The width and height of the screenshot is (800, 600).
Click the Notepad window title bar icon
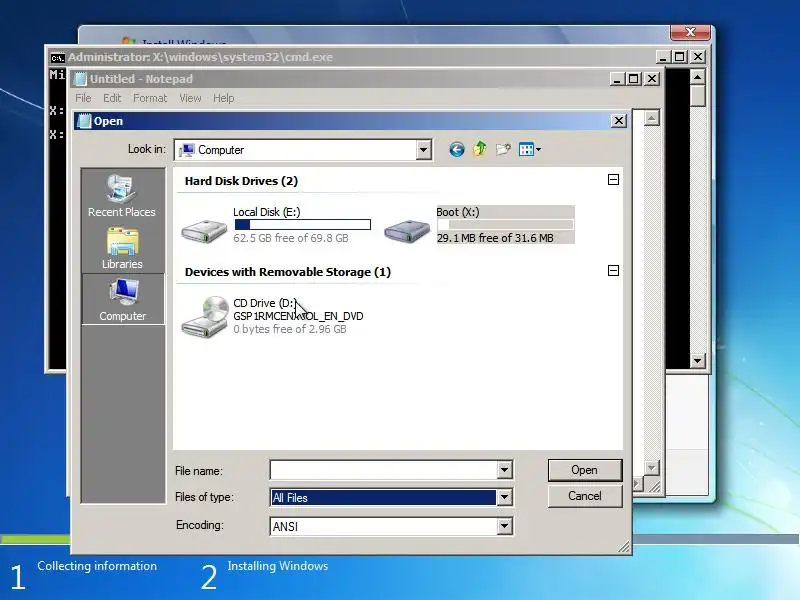pos(81,79)
